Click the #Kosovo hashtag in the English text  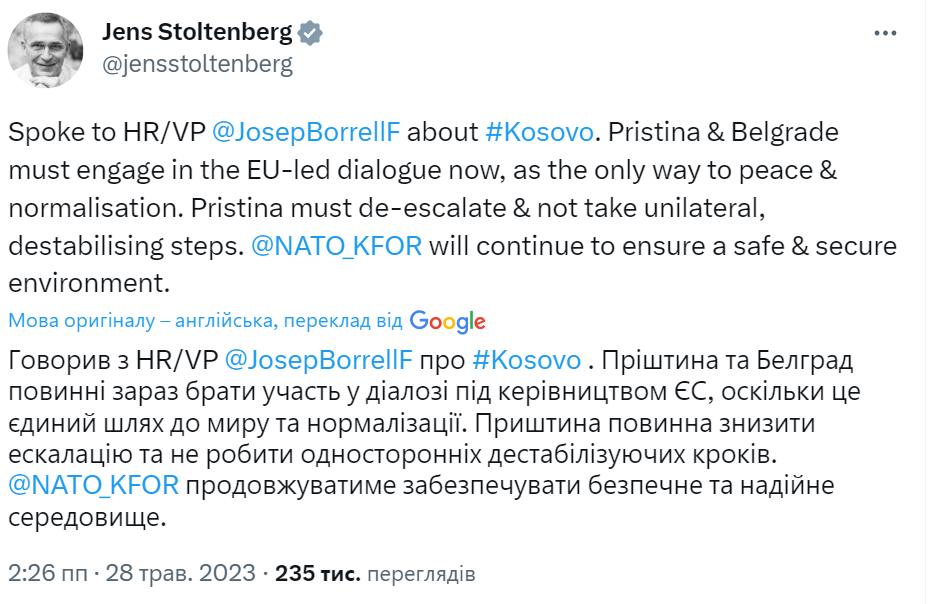pyautogui.click(x=539, y=131)
